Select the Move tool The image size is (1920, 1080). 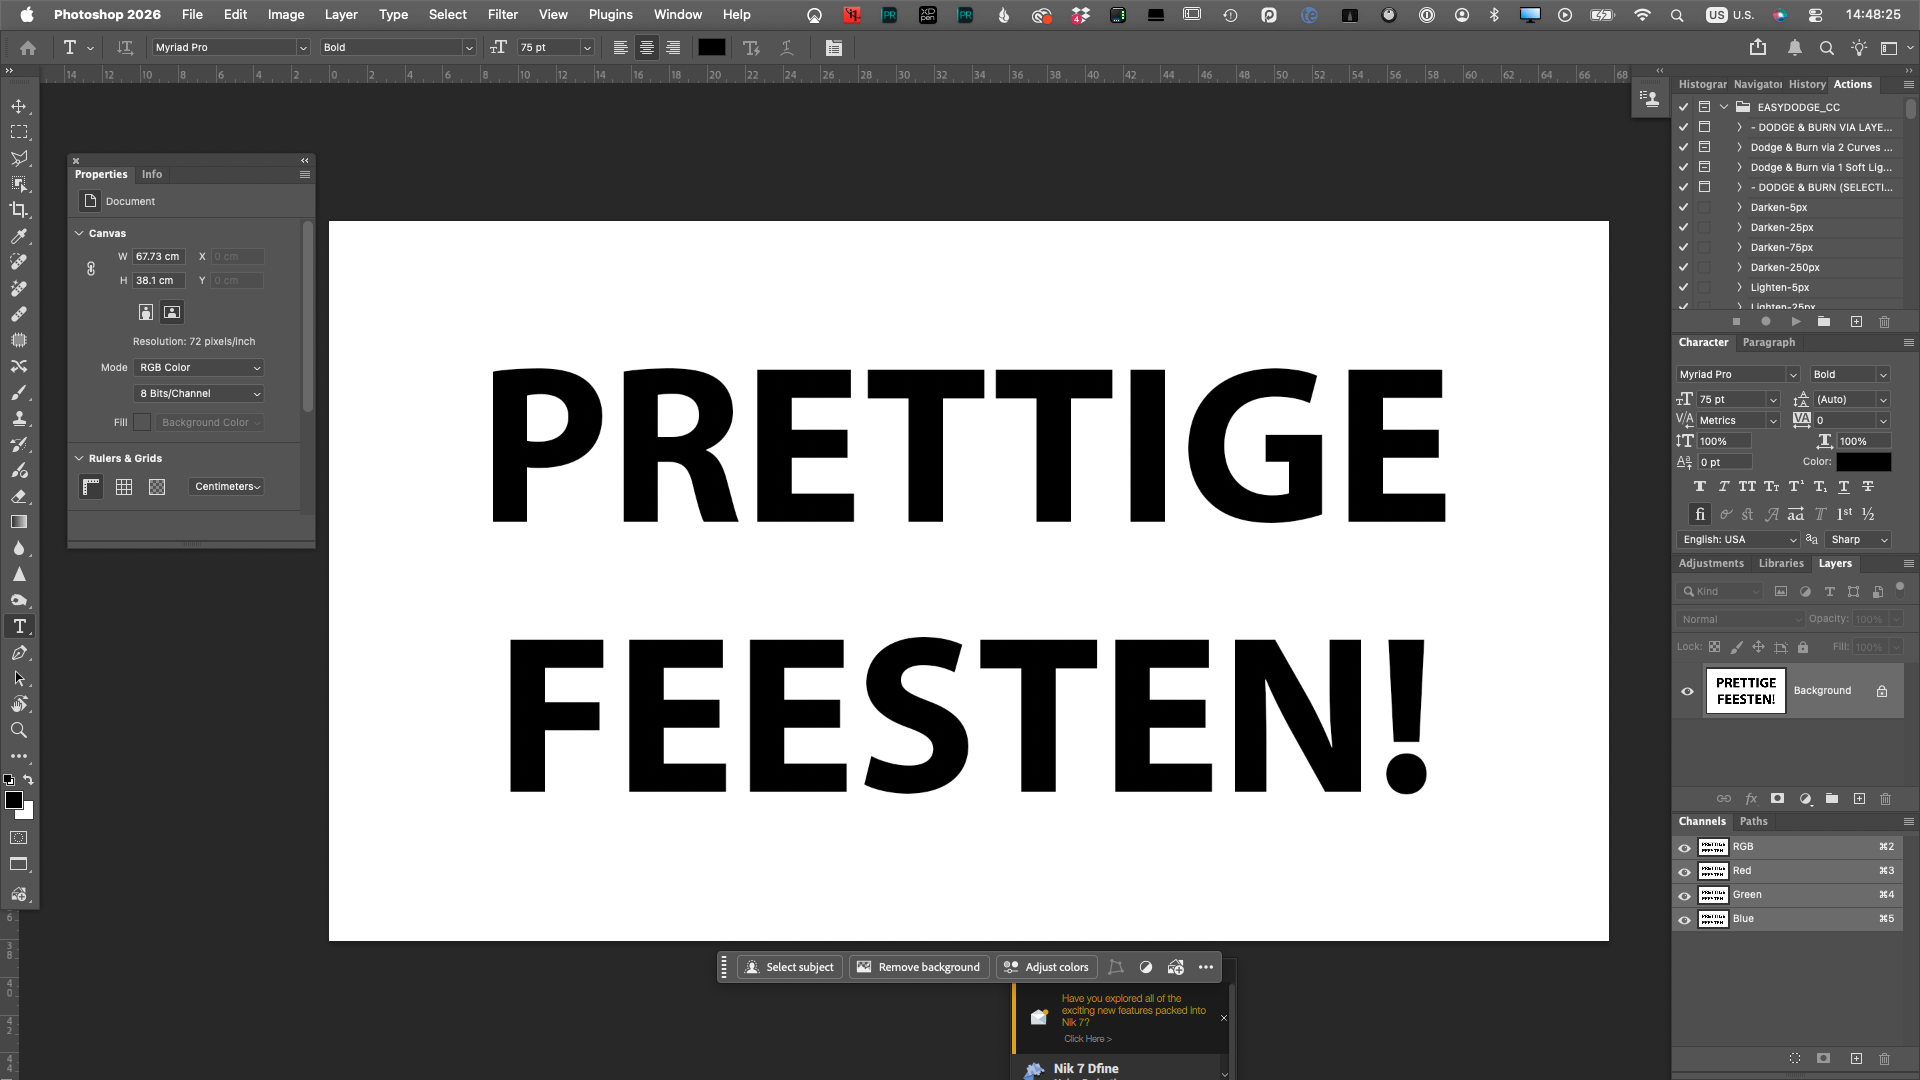click(19, 106)
